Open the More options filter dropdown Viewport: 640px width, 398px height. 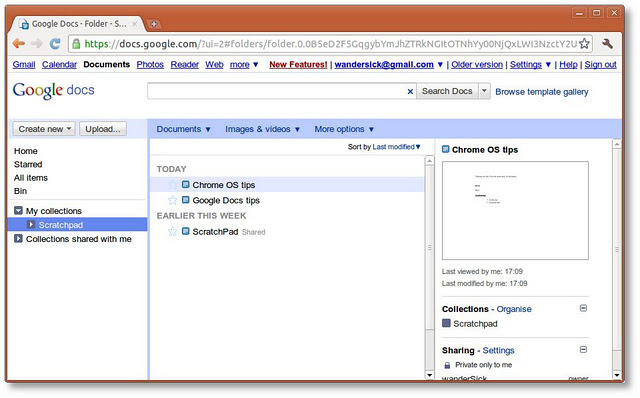[344, 129]
